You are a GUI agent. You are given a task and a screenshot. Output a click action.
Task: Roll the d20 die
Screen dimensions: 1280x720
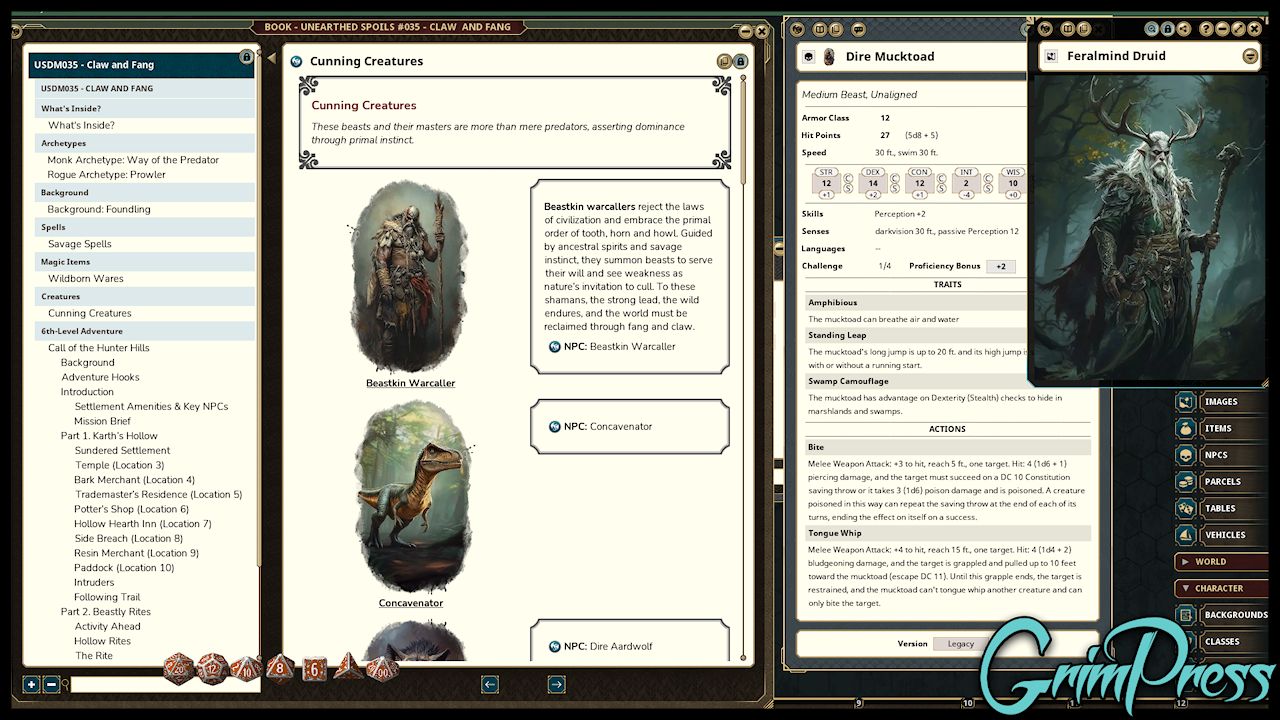[179, 669]
